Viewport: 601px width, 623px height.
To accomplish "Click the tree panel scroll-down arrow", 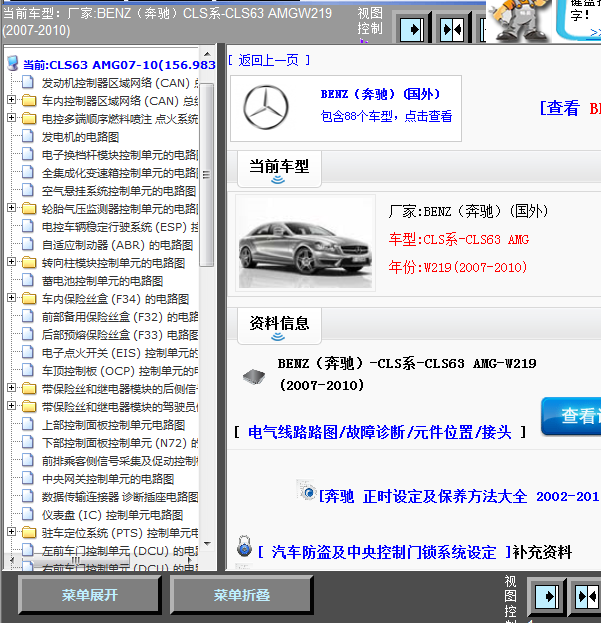I will [x=207, y=543].
